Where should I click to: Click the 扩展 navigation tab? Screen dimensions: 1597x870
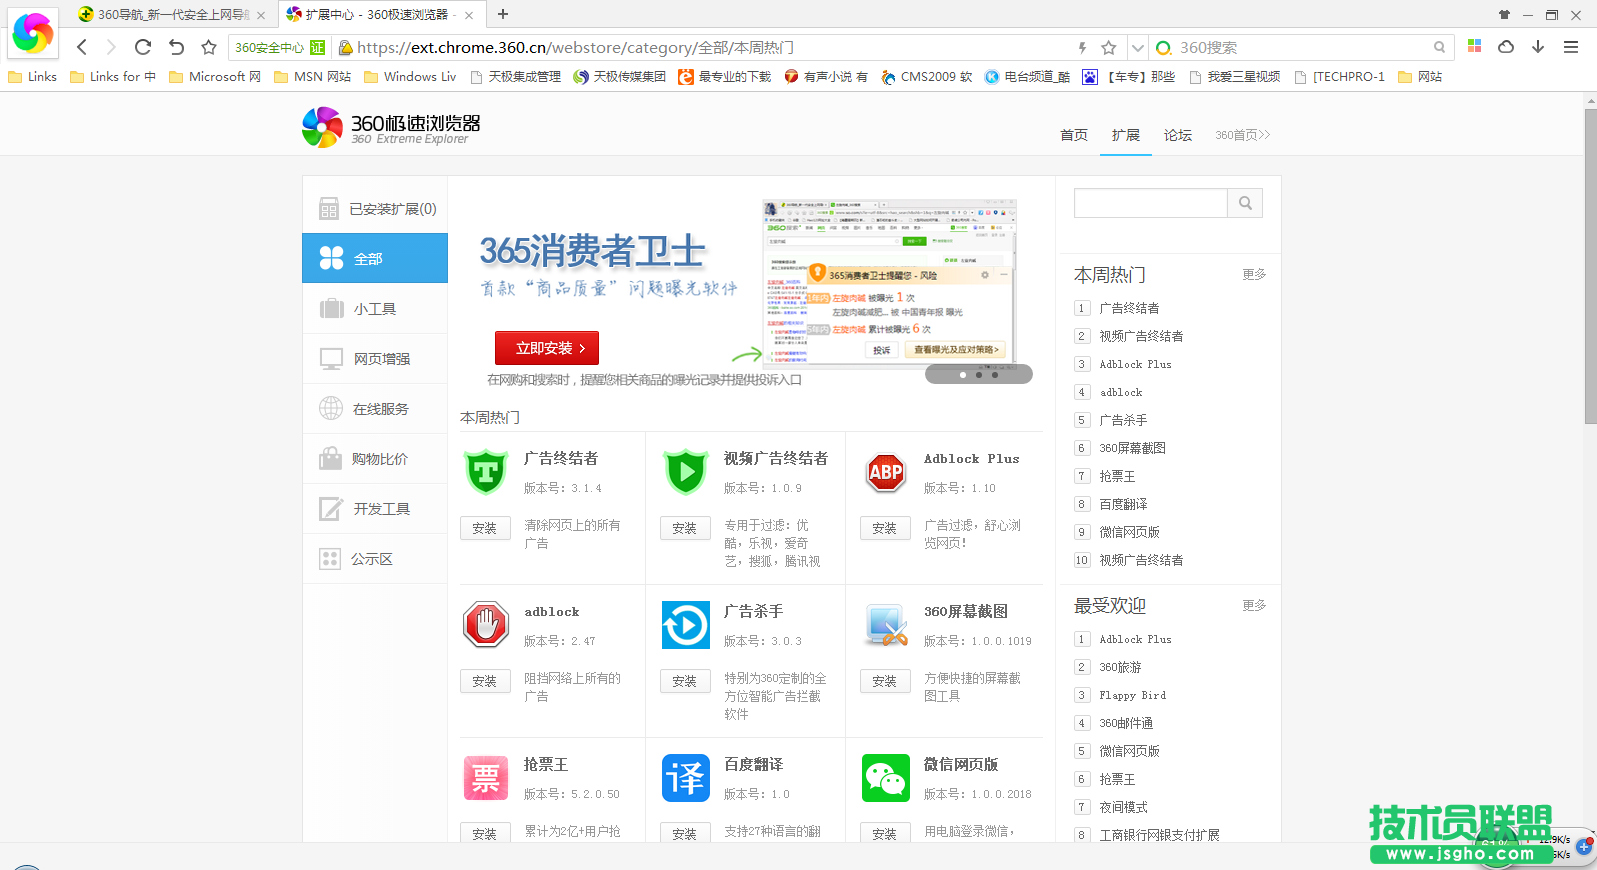point(1126,135)
